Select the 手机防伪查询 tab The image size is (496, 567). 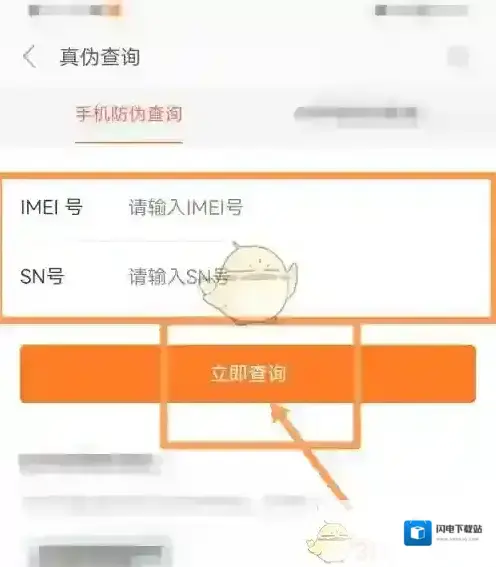click(129, 114)
